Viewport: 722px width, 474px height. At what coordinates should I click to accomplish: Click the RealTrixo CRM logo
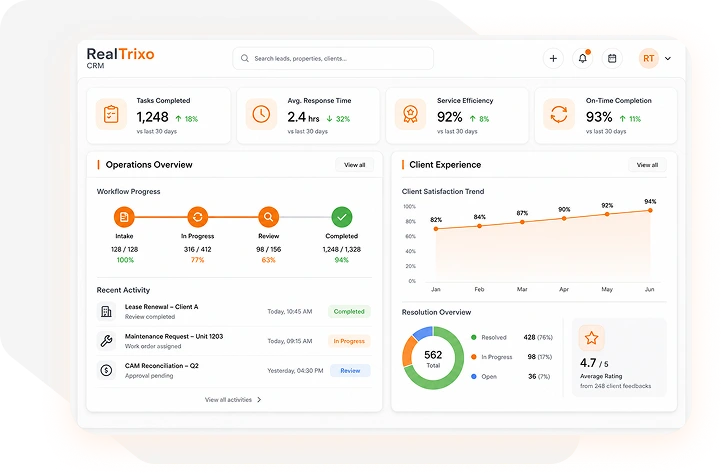pos(120,58)
